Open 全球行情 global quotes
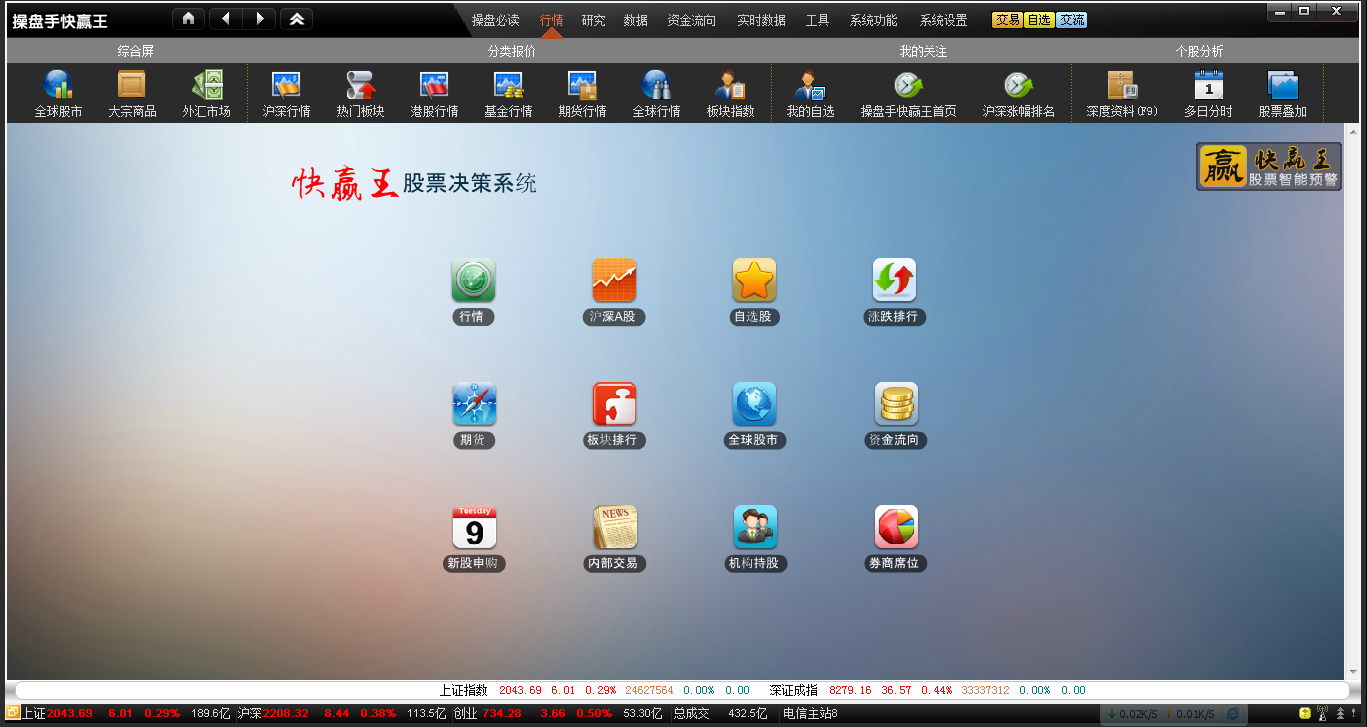This screenshot has height=727, width=1367. point(656,94)
